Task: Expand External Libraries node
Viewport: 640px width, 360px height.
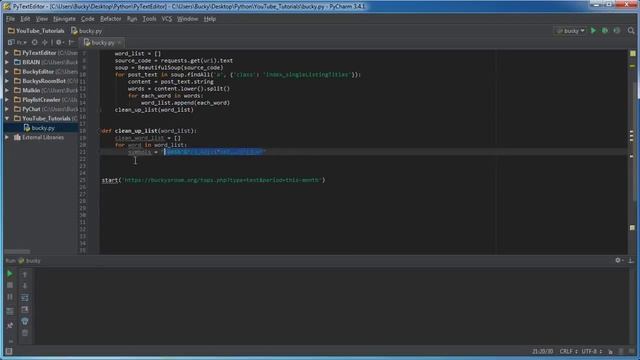Action: (x=7, y=138)
